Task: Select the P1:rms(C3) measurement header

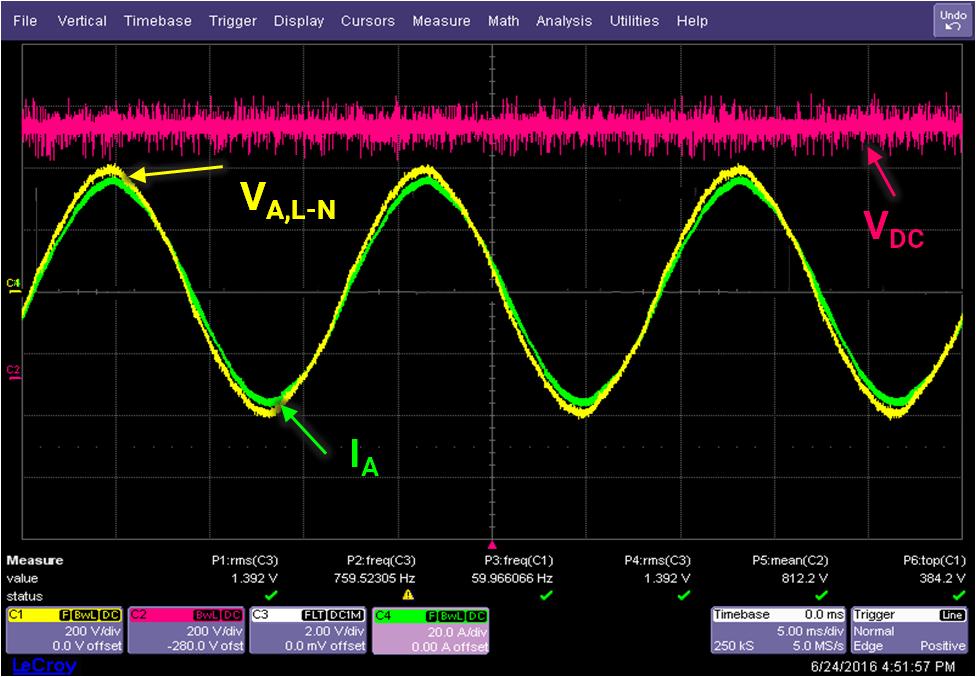Action: point(245,560)
